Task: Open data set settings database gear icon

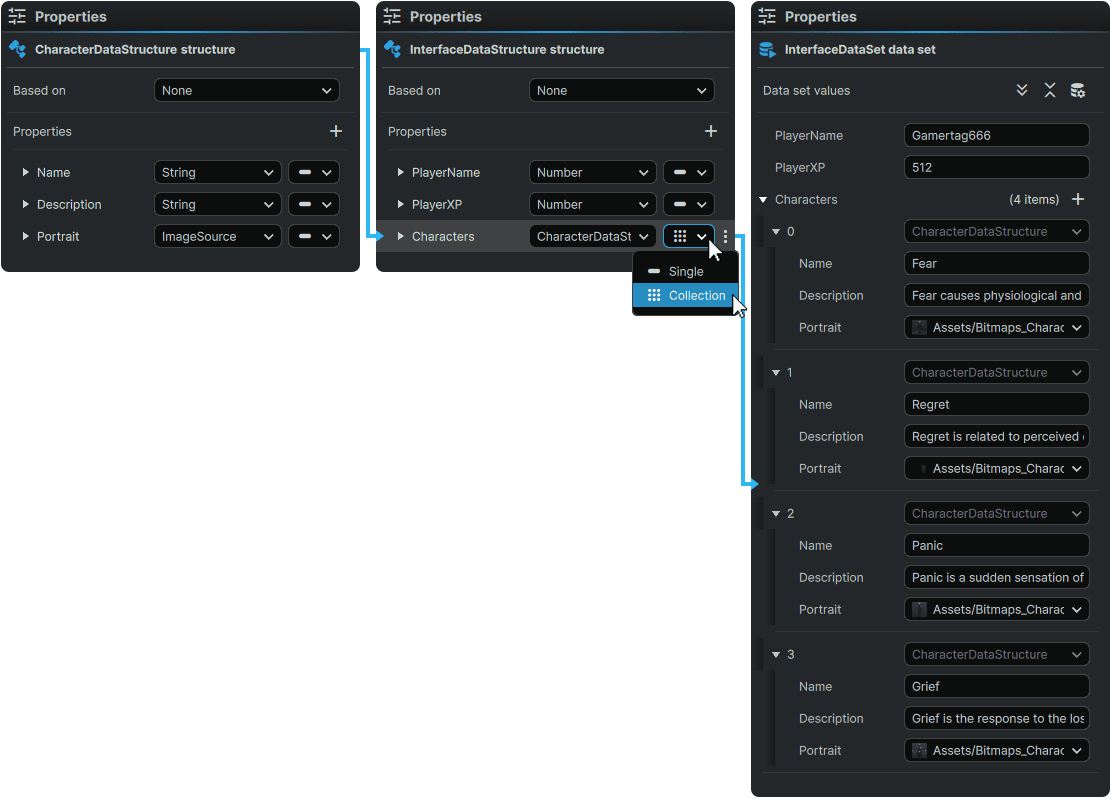Action: 1078,90
